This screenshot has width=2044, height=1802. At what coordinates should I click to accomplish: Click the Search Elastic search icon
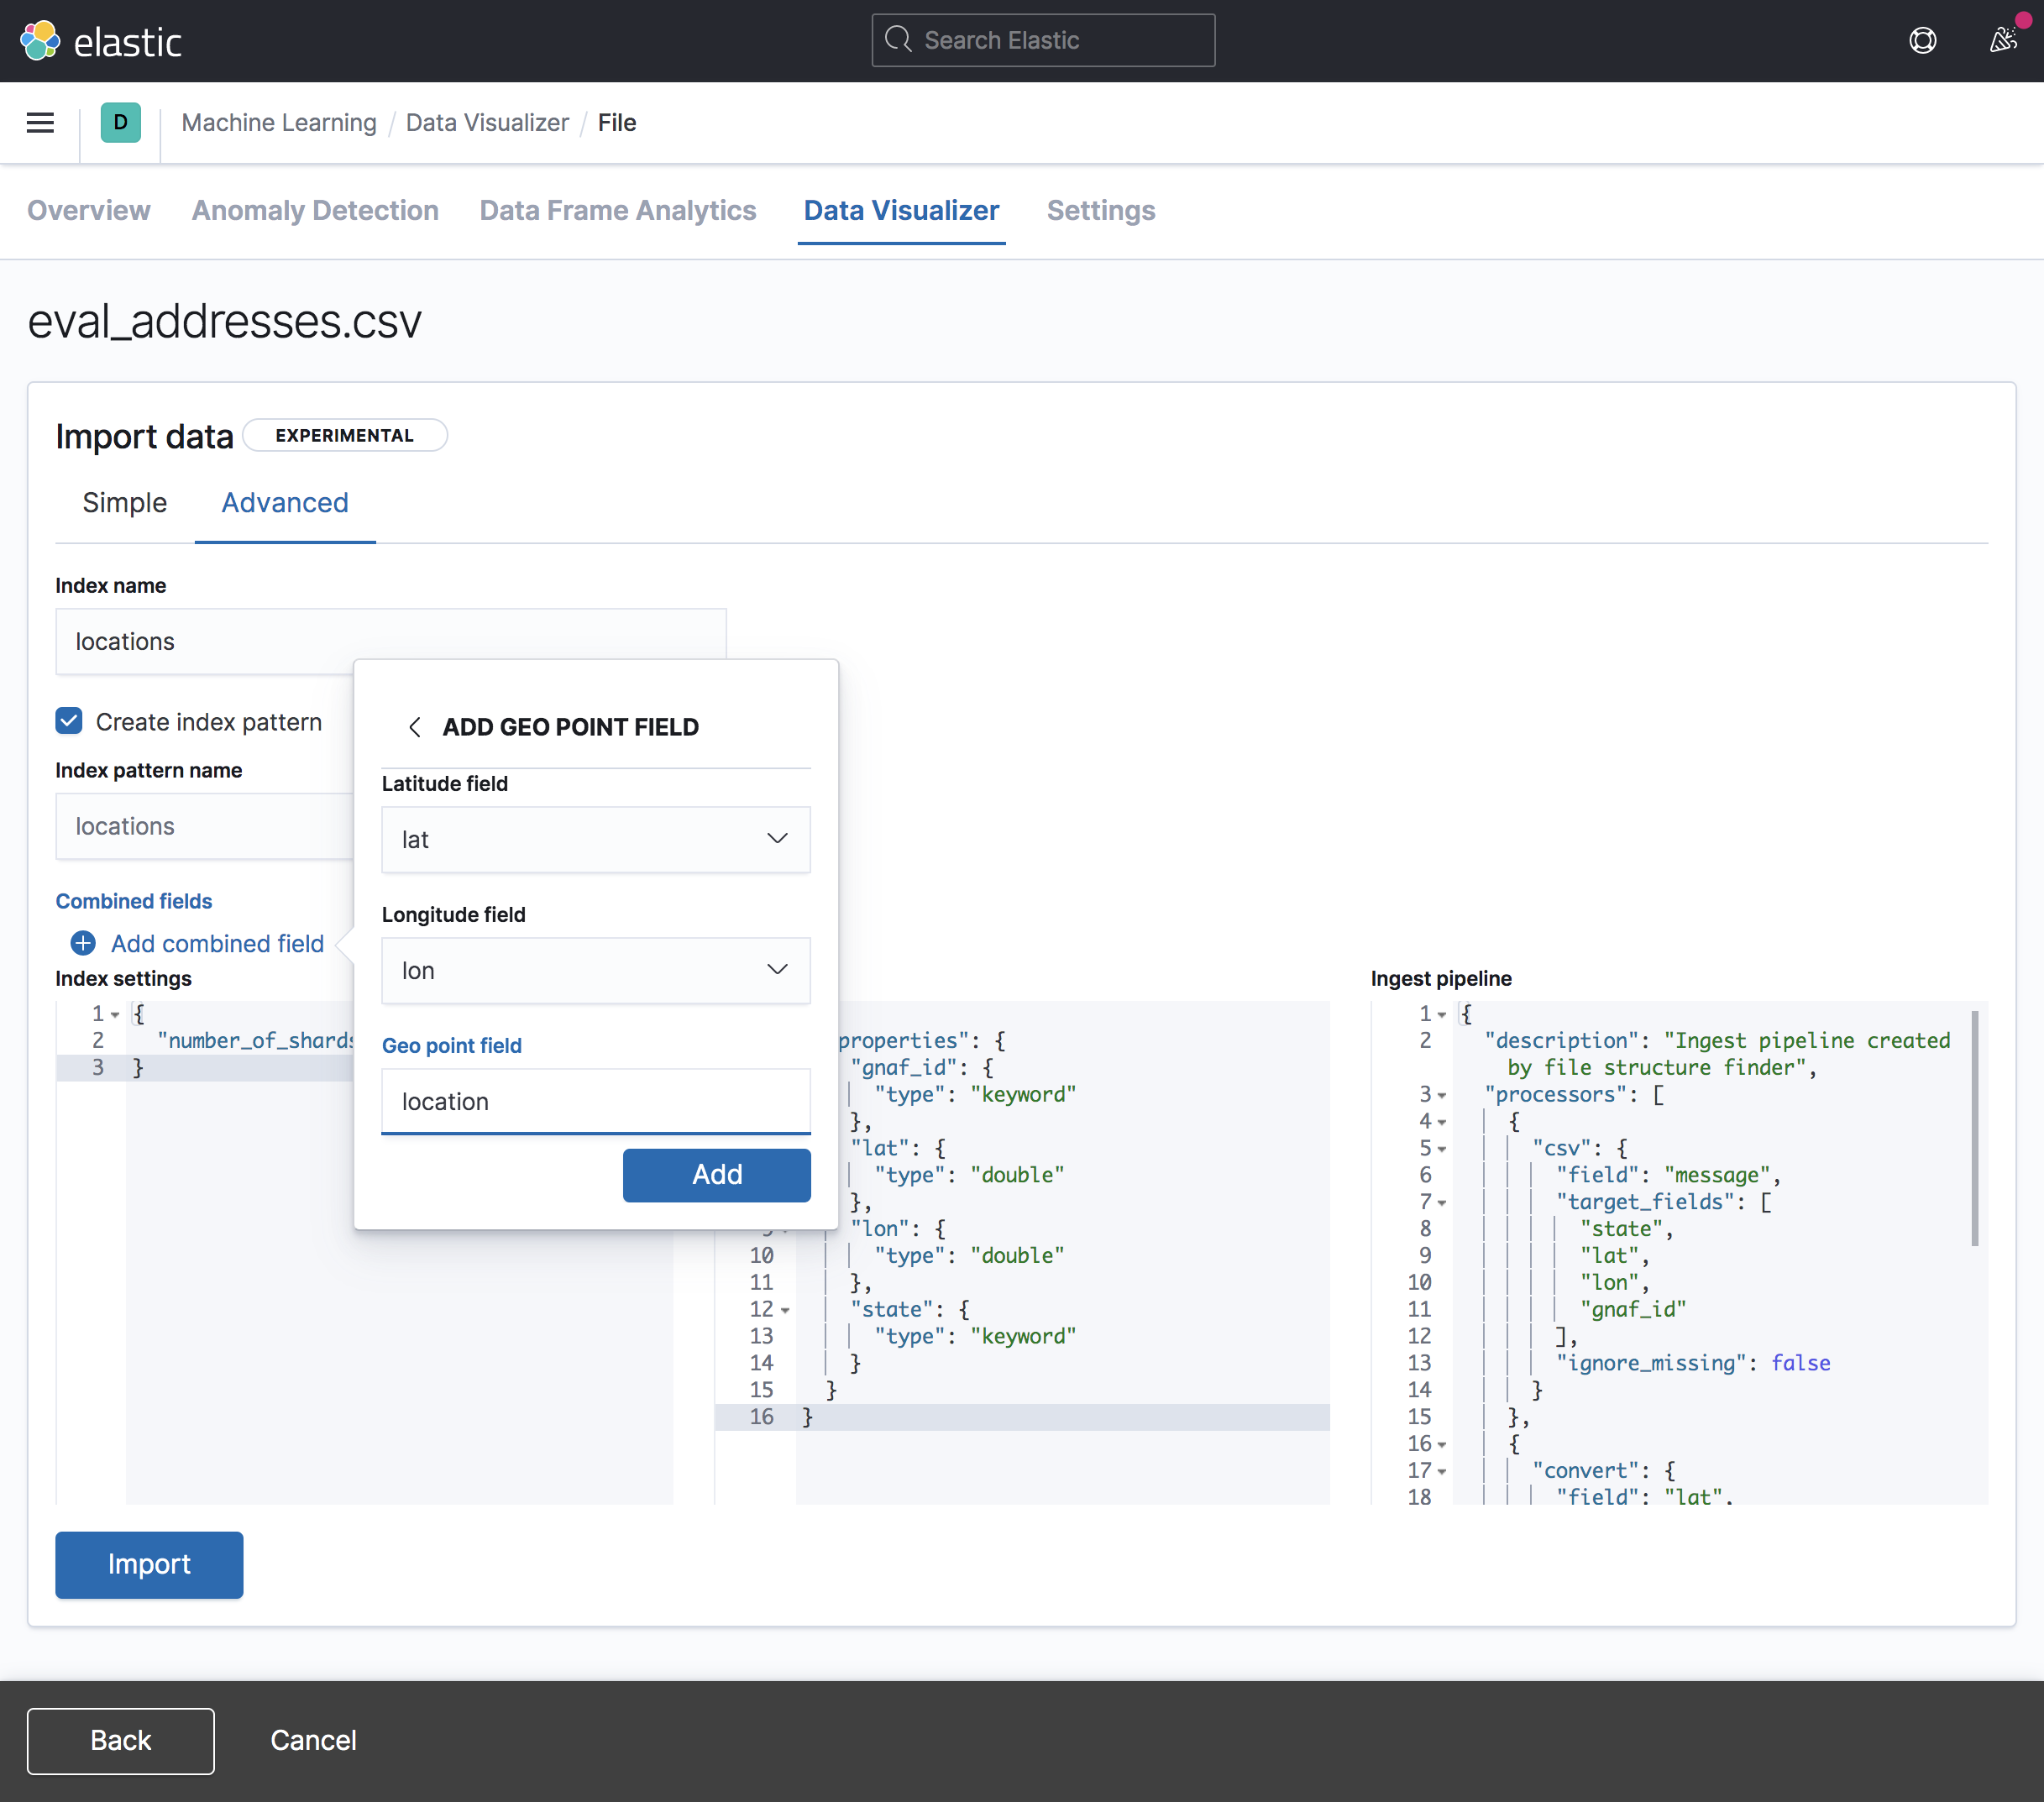point(898,40)
